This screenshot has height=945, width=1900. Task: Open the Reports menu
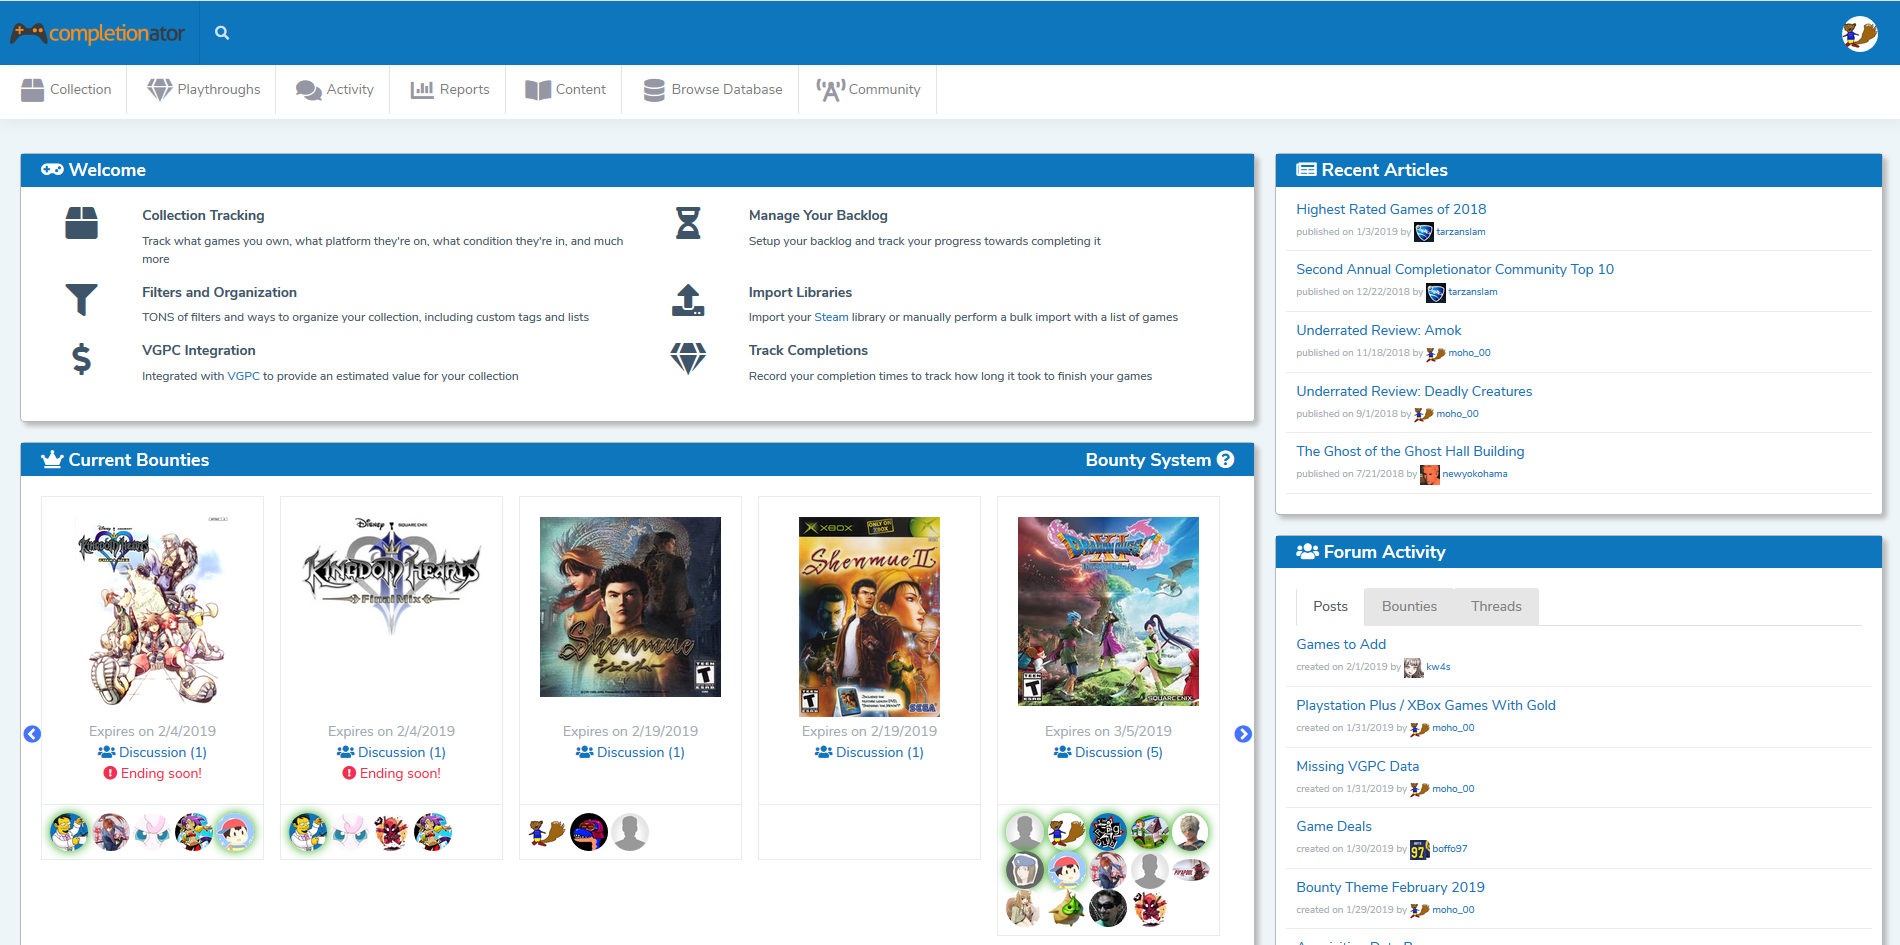450,90
